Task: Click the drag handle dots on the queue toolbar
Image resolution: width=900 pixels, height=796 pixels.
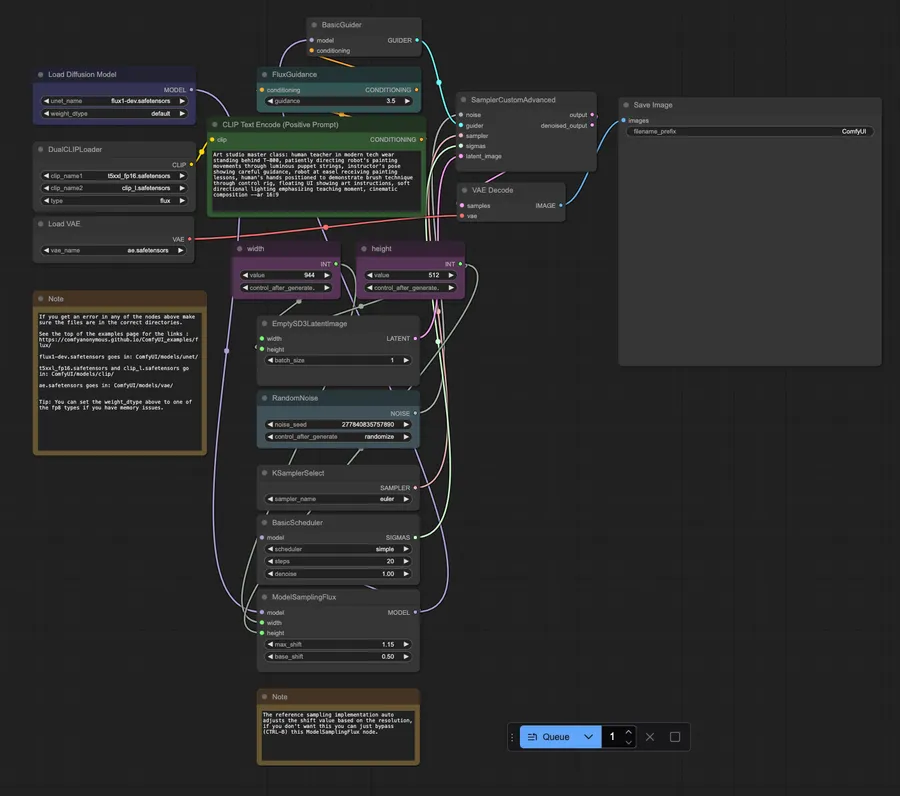Action: point(513,736)
